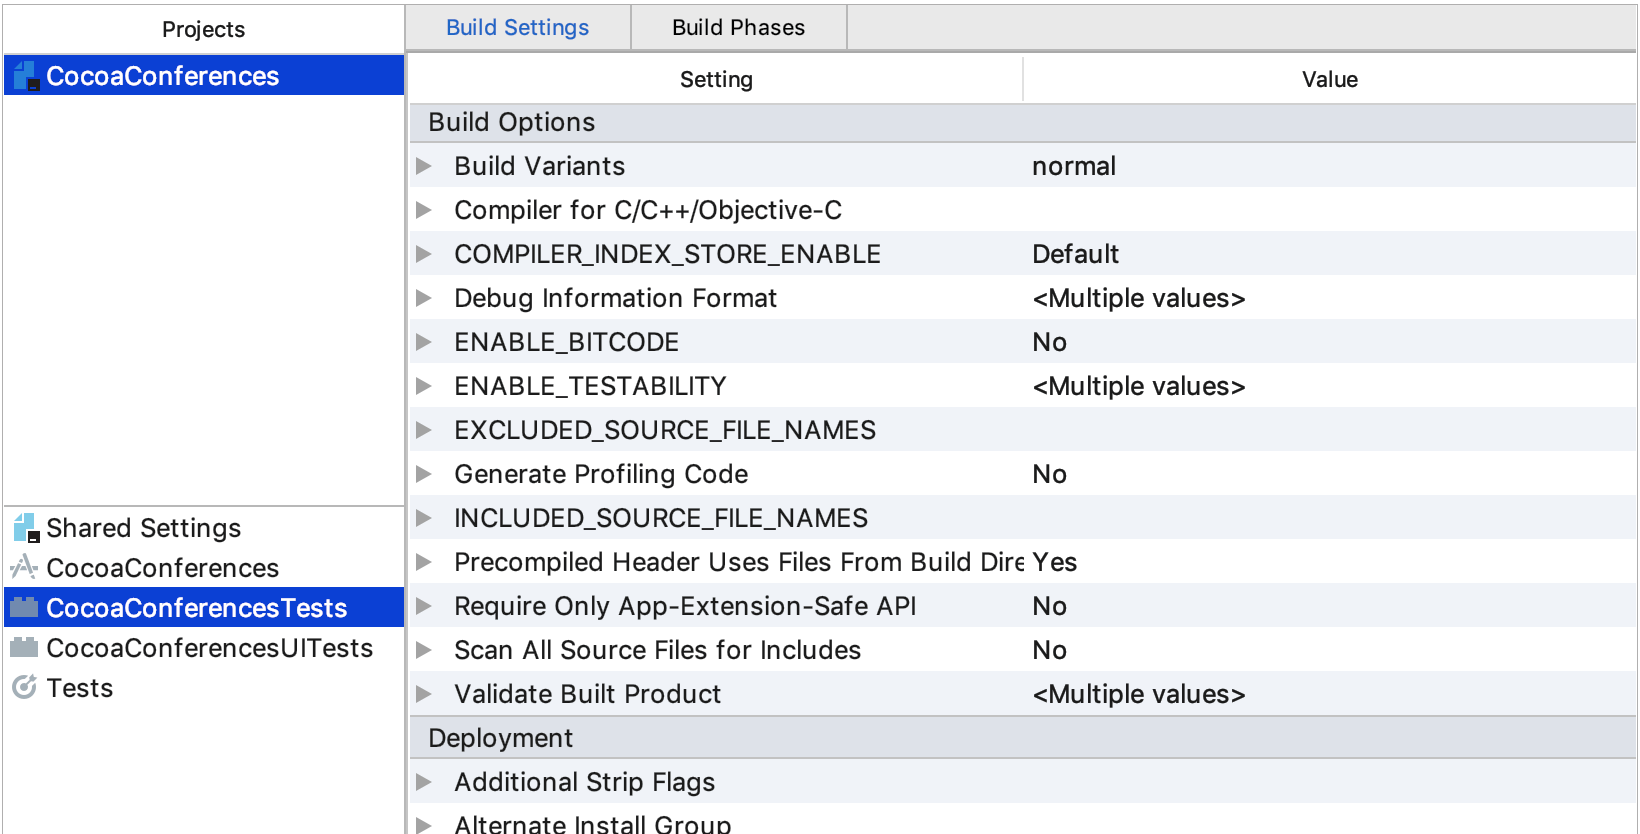Click Debug Information Format's Multiple values cell
The width and height of the screenshot is (1640, 834).
point(1139,298)
